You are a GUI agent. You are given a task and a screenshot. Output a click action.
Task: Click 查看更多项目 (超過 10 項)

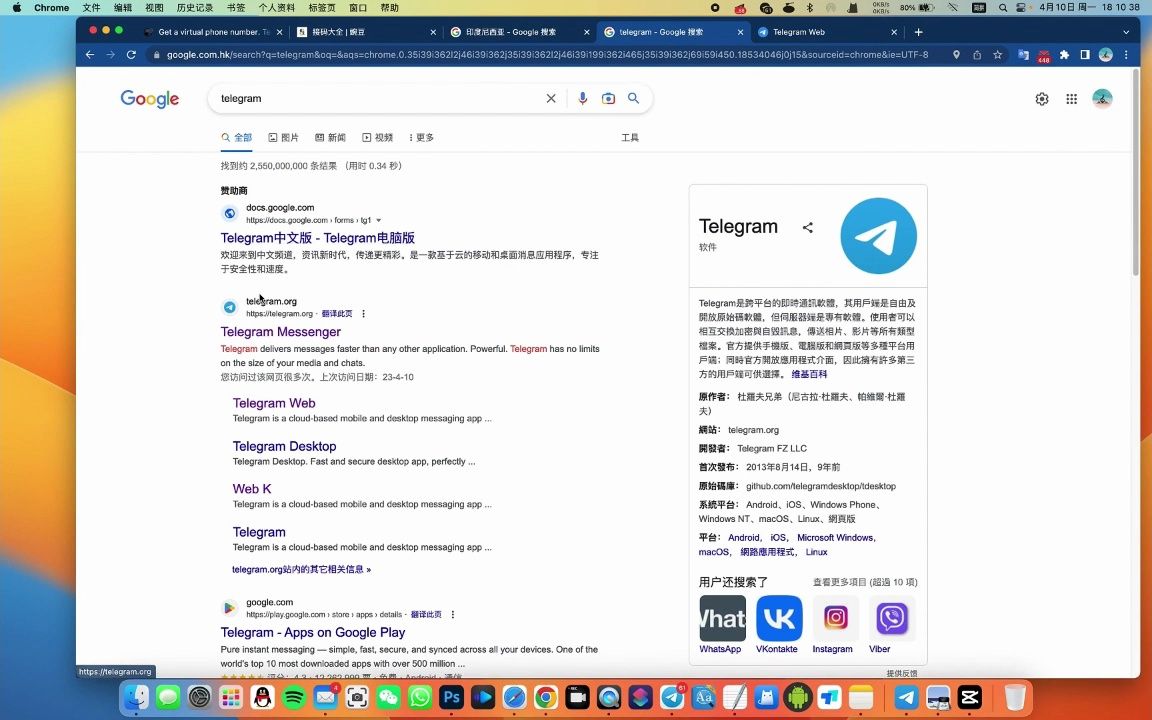coord(865,582)
